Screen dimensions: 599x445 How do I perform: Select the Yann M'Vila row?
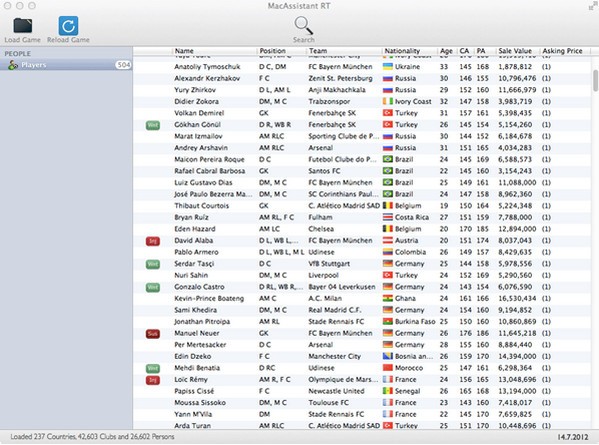pyautogui.click(x=362, y=414)
